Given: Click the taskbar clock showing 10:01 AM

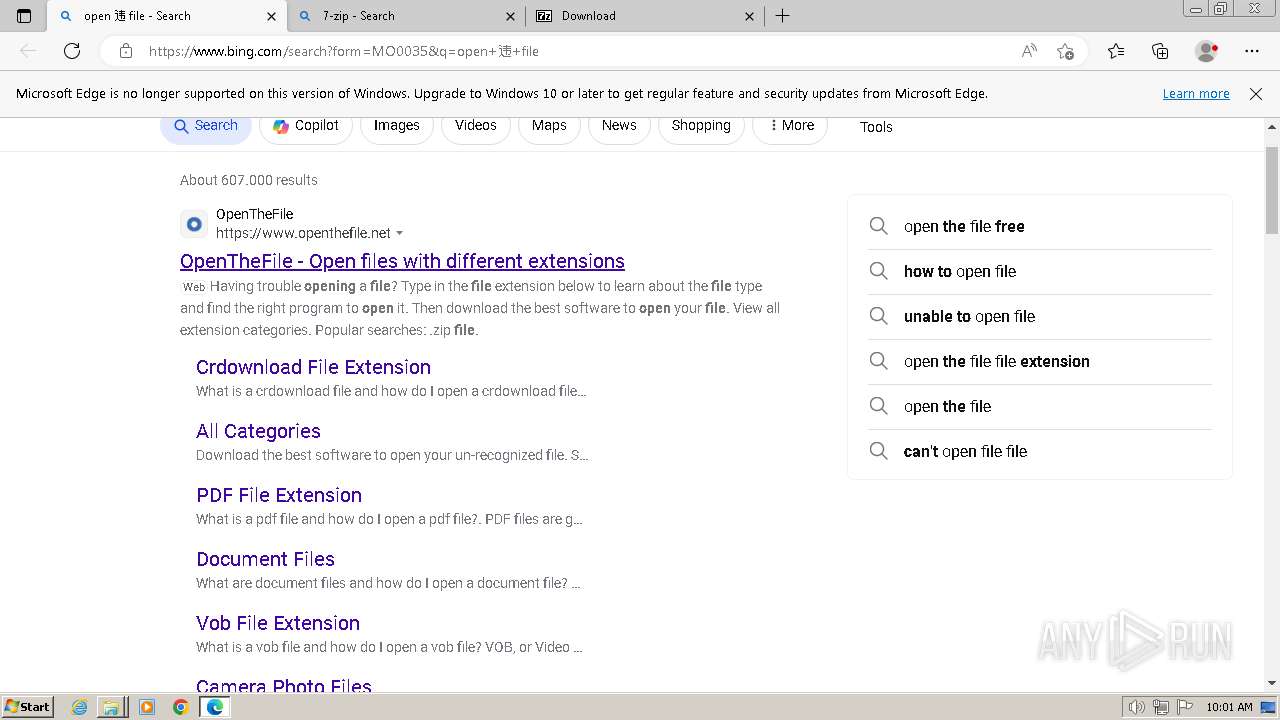Looking at the screenshot, I should click(1229, 707).
